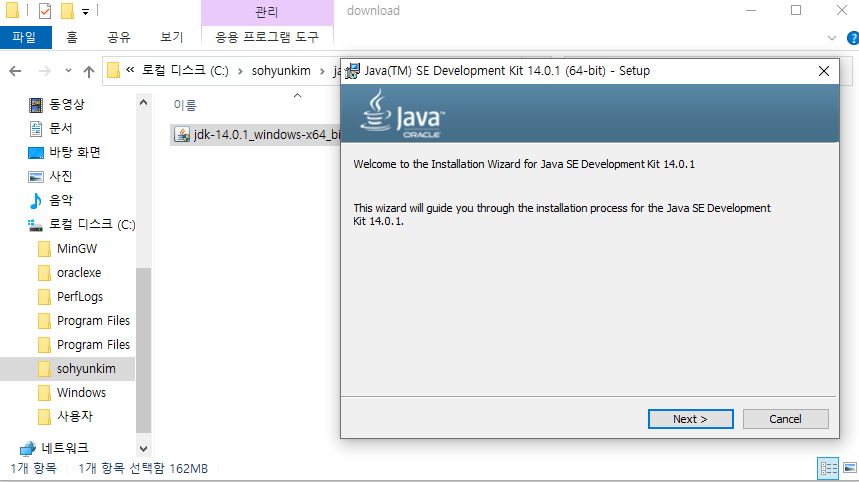Open 응용 프로그램 도구 tab
This screenshot has height=482, width=859.
pyautogui.click(x=267, y=37)
